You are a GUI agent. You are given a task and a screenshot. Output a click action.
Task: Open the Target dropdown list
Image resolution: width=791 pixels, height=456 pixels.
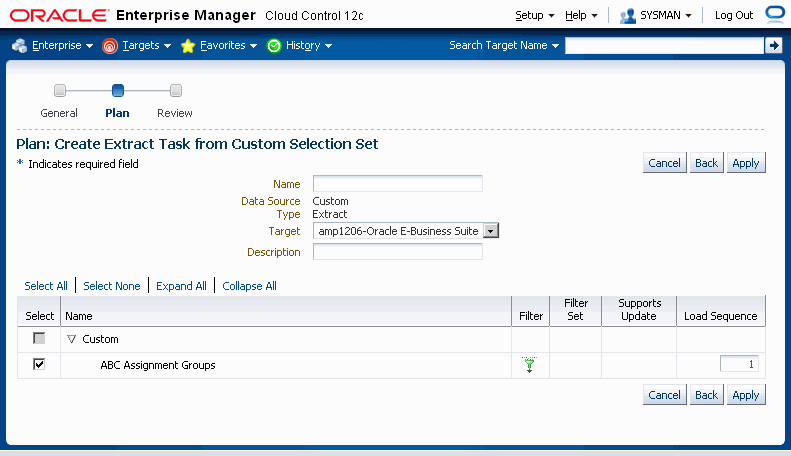(x=490, y=231)
